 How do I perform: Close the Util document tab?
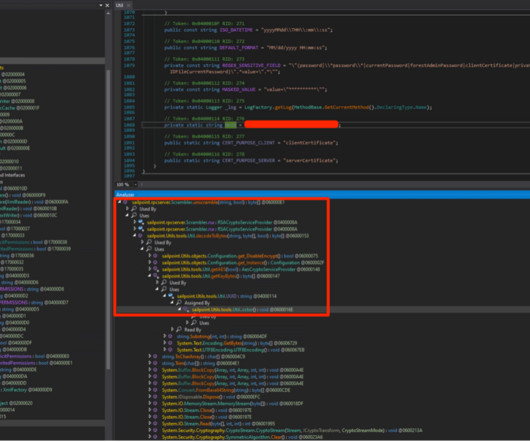(x=129, y=5)
